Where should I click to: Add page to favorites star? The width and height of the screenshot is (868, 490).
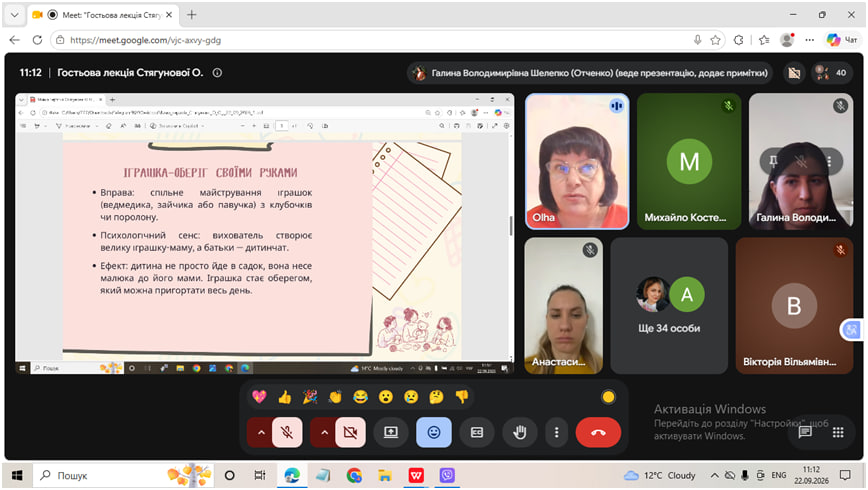pos(716,40)
